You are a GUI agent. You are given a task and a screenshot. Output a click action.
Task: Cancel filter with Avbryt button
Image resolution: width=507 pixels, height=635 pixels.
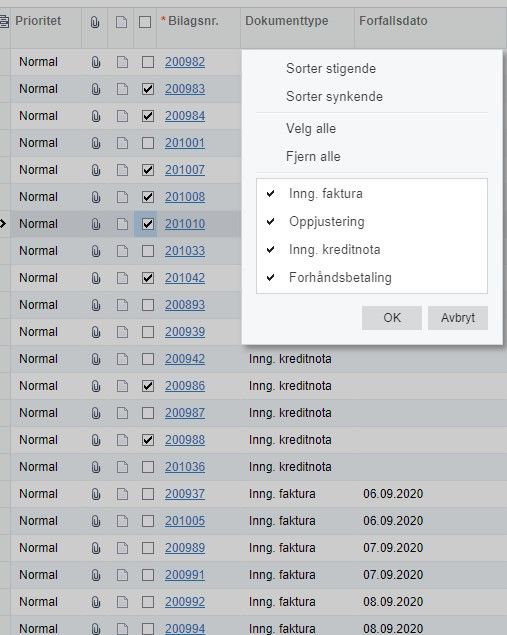click(458, 318)
